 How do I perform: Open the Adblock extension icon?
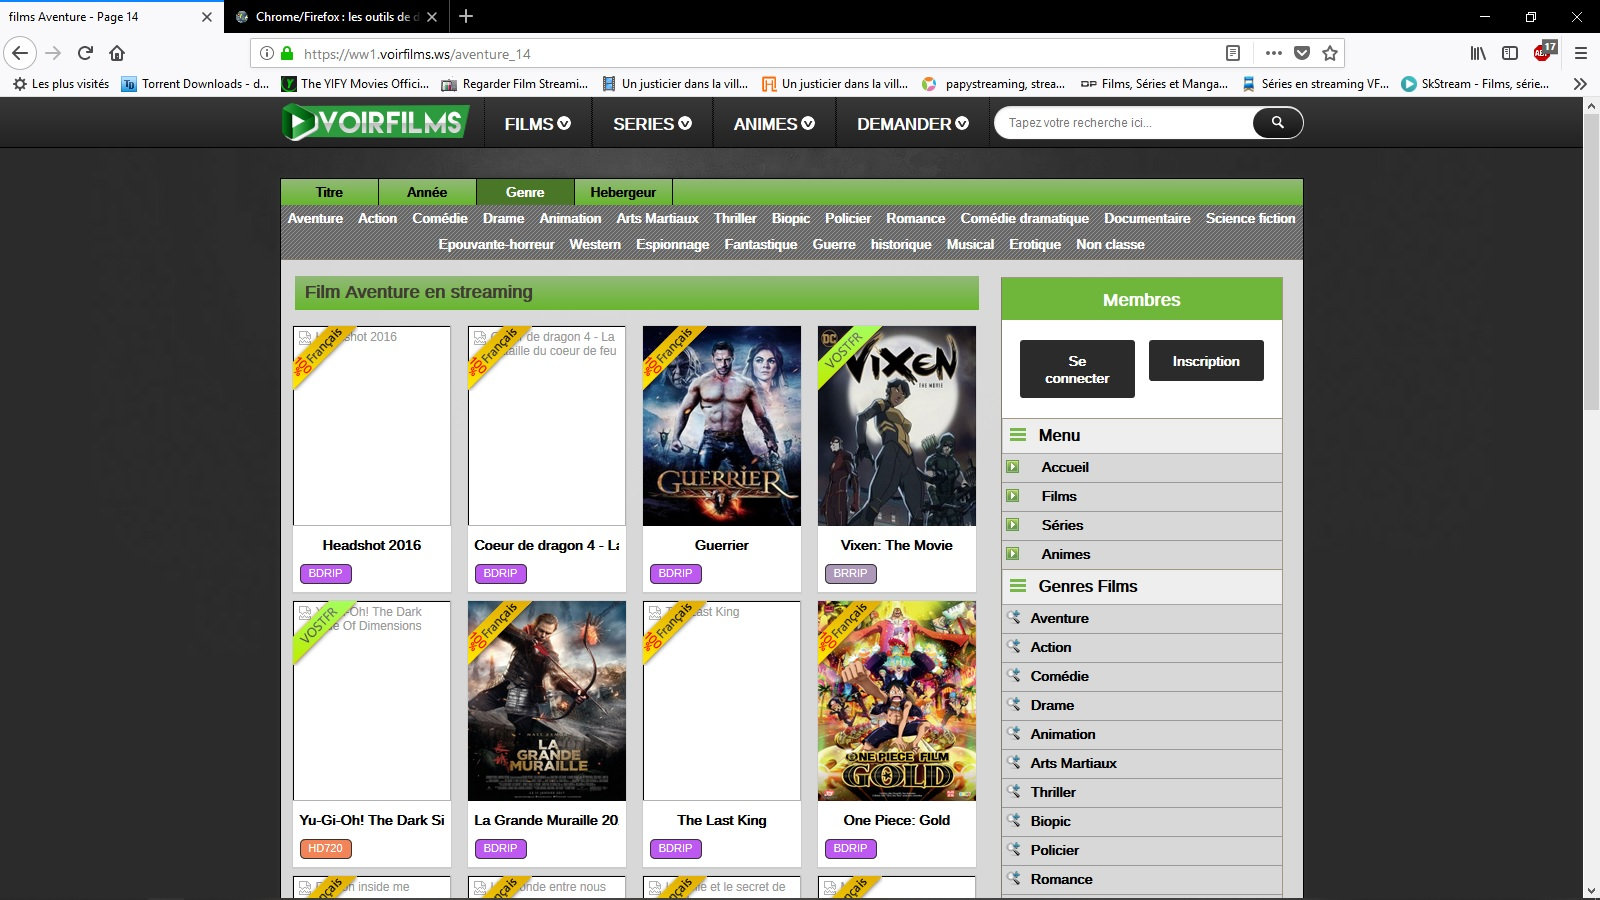click(1544, 51)
